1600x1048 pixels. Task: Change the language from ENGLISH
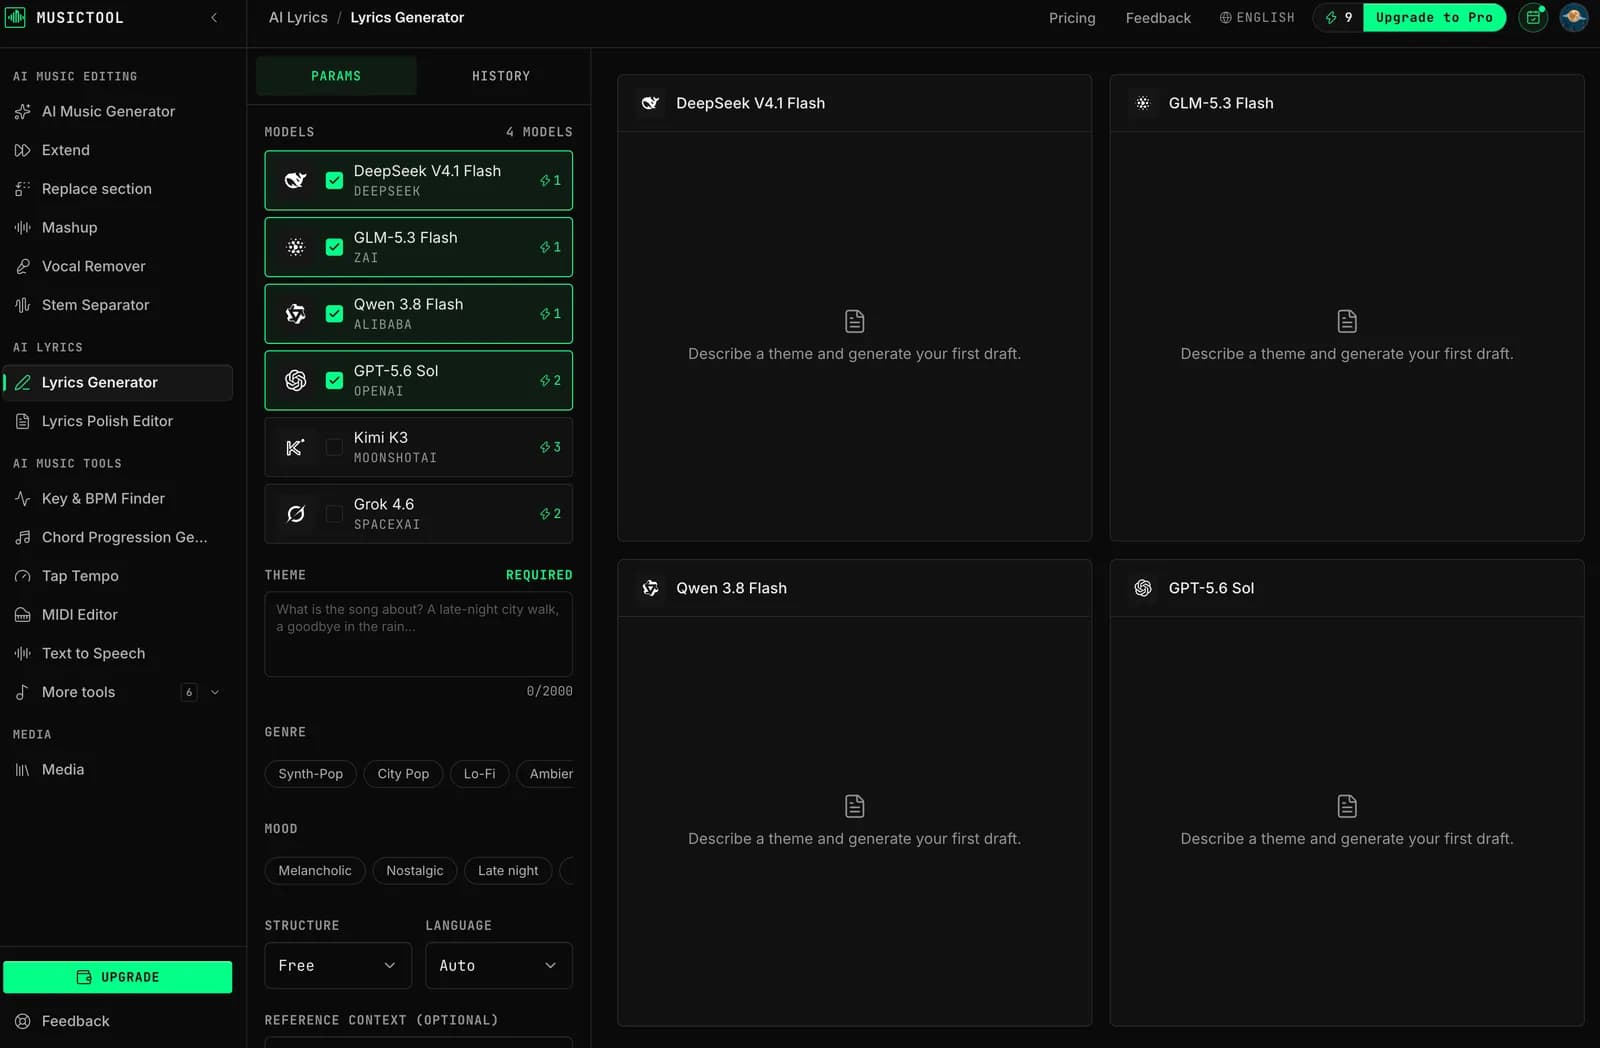point(1257,18)
